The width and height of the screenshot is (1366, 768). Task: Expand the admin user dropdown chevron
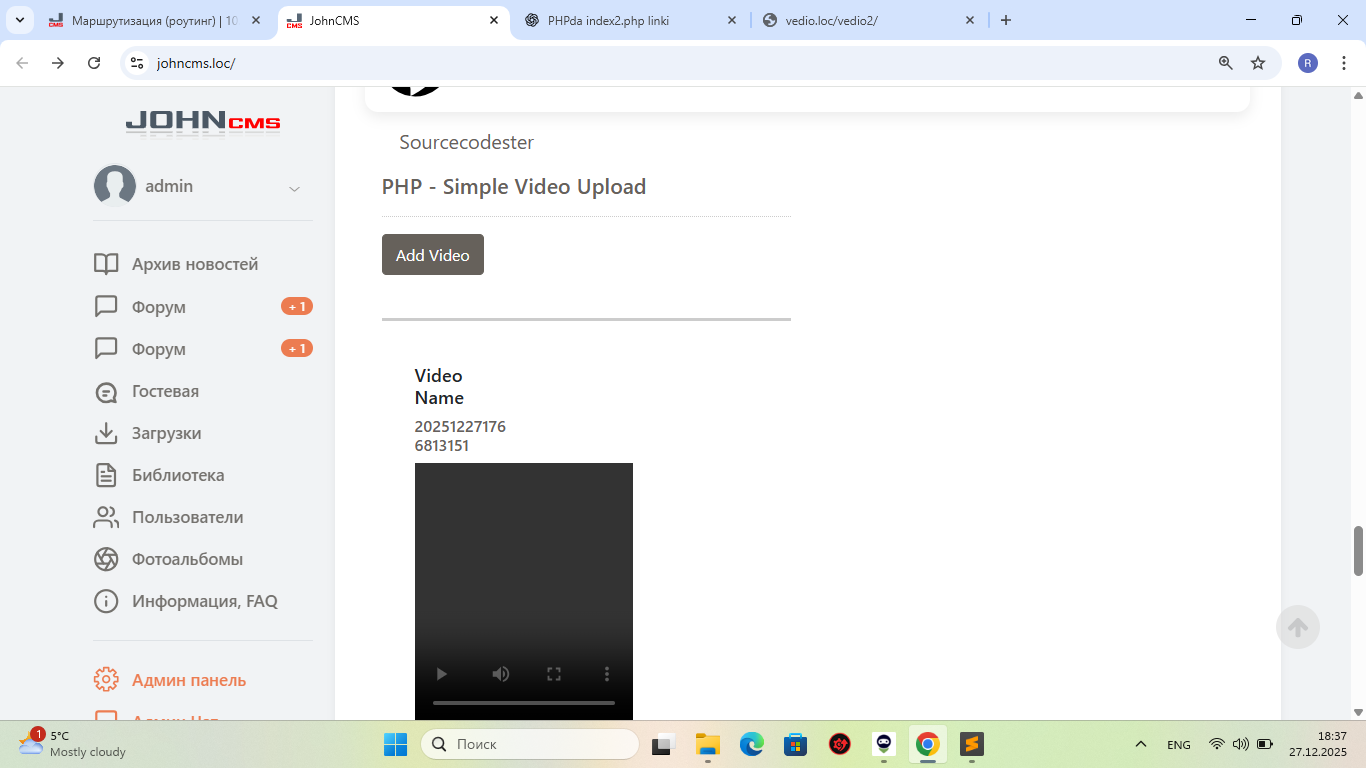pos(295,188)
